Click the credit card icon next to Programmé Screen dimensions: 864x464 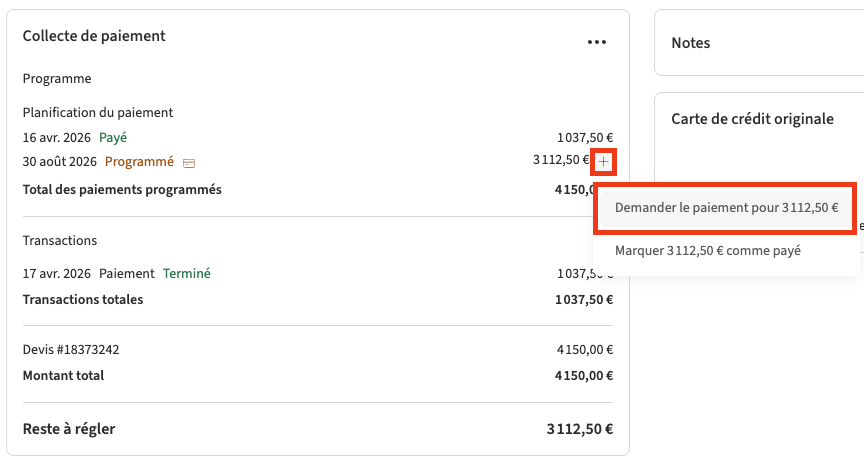tap(188, 163)
